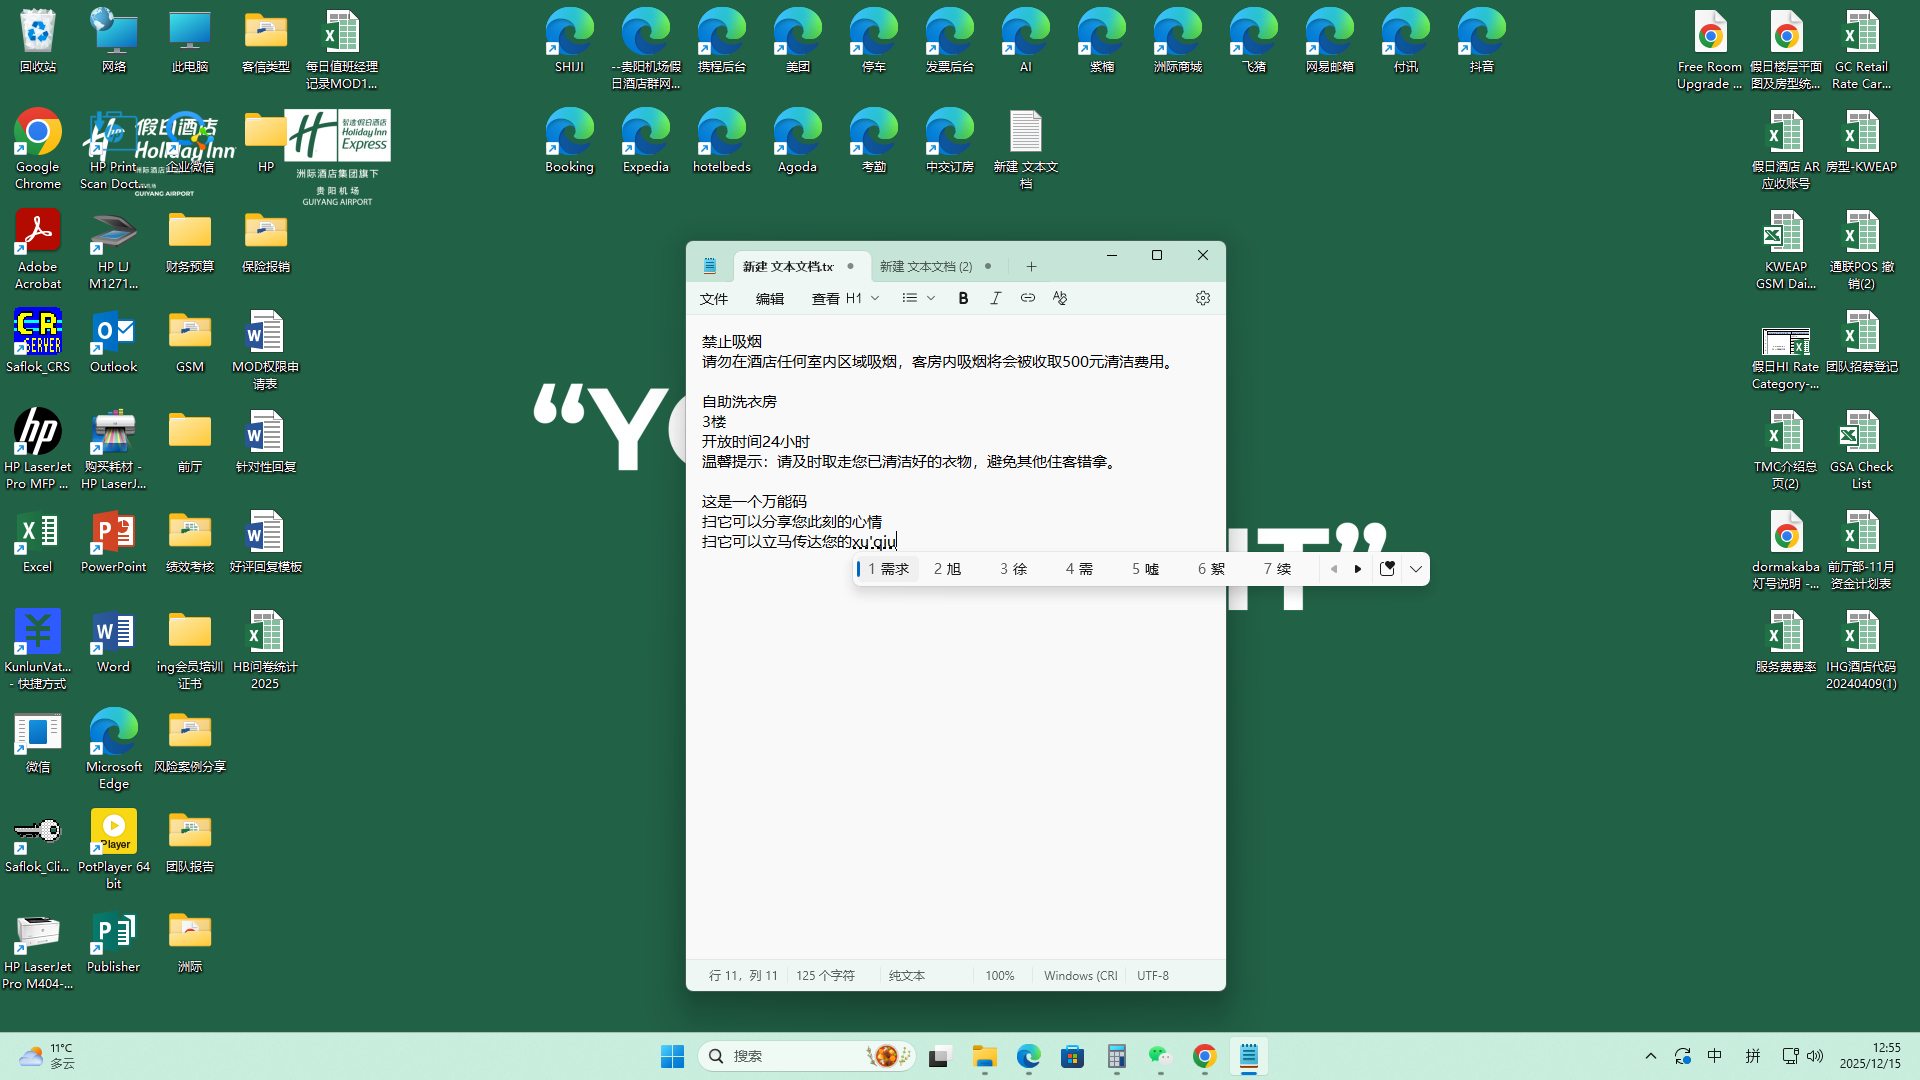Image resolution: width=1920 pixels, height=1080 pixels.
Task: Toggle italic formatting in Notepad
Action: (x=995, y=298)
